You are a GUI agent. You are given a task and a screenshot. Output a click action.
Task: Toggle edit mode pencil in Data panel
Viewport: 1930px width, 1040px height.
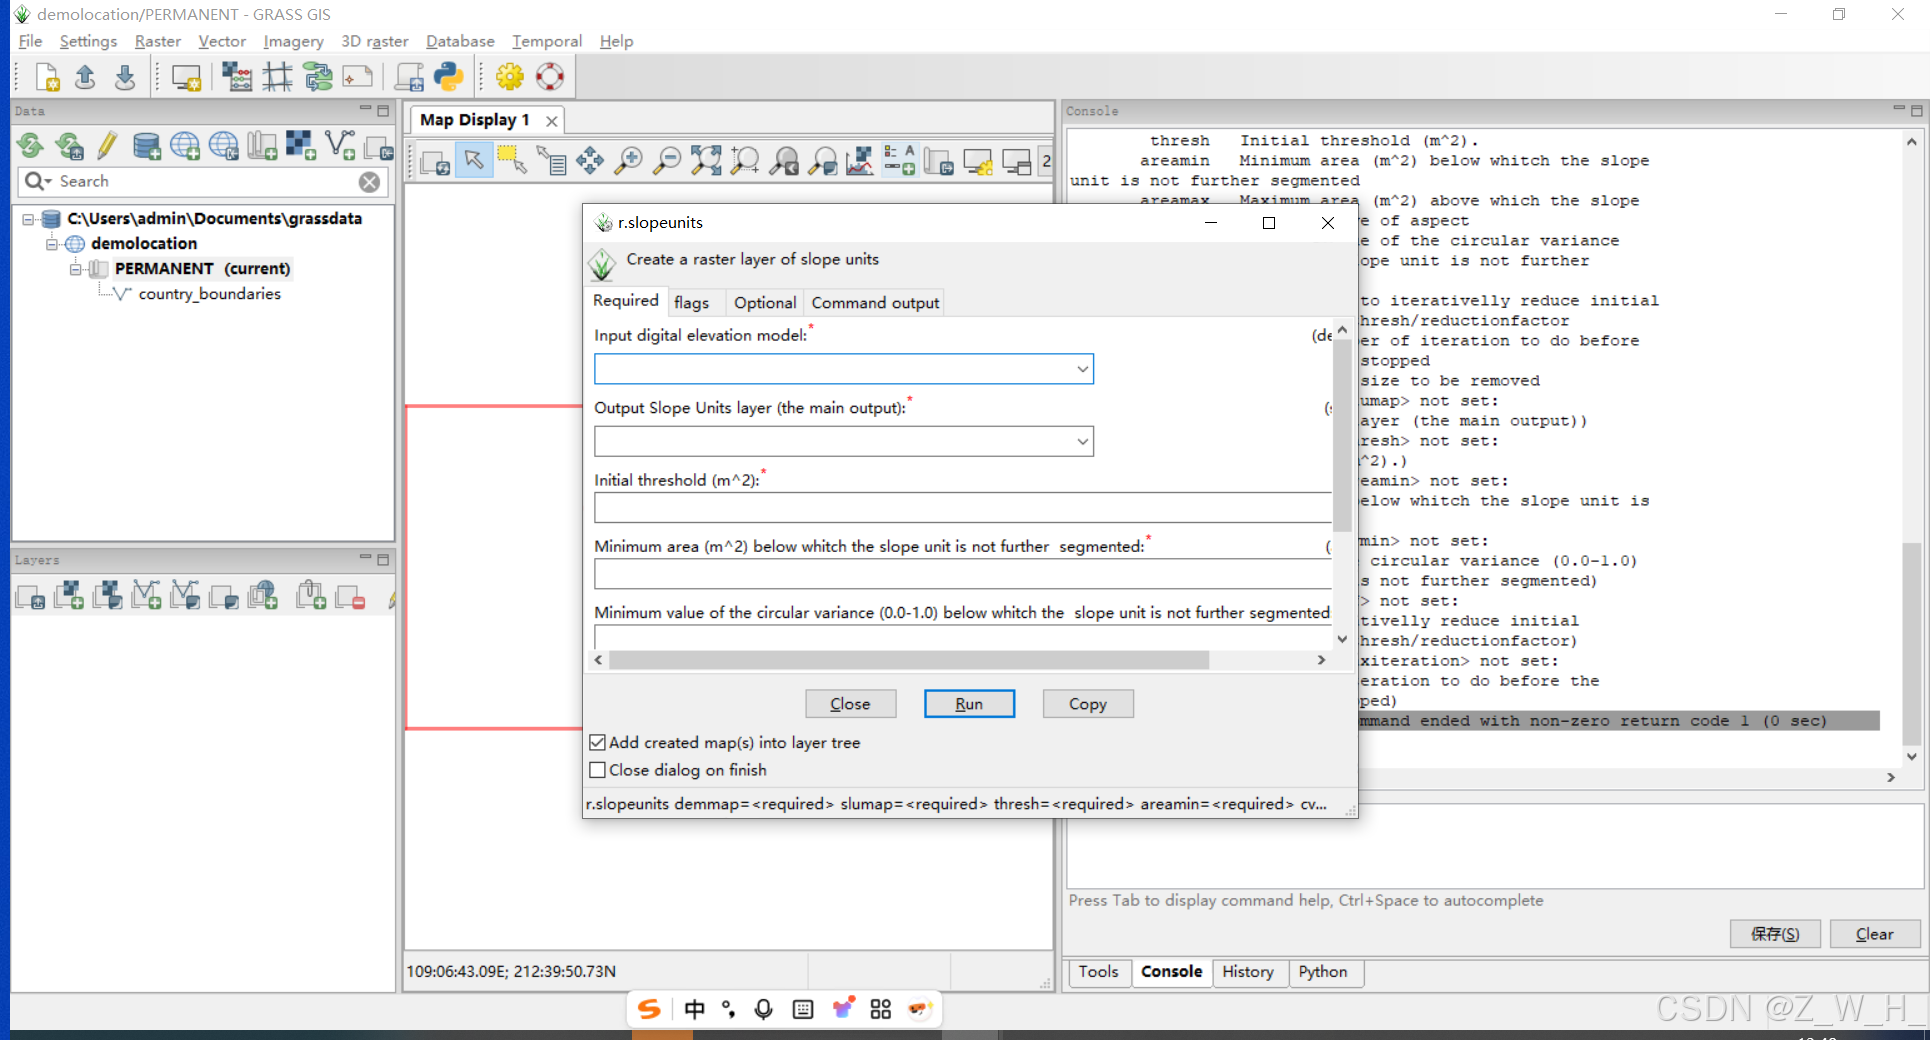pyautogui.click(x=108, y=146)
